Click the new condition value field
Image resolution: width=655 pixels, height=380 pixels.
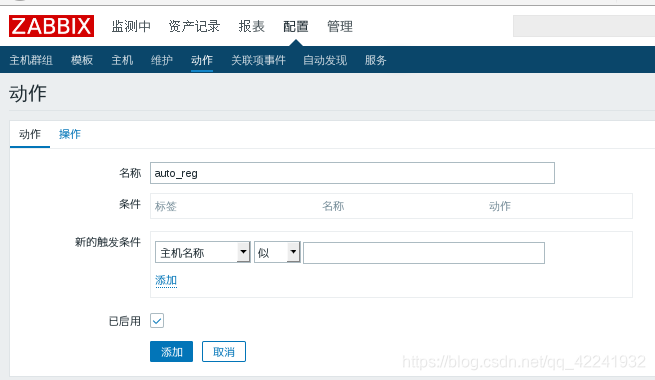424,253
